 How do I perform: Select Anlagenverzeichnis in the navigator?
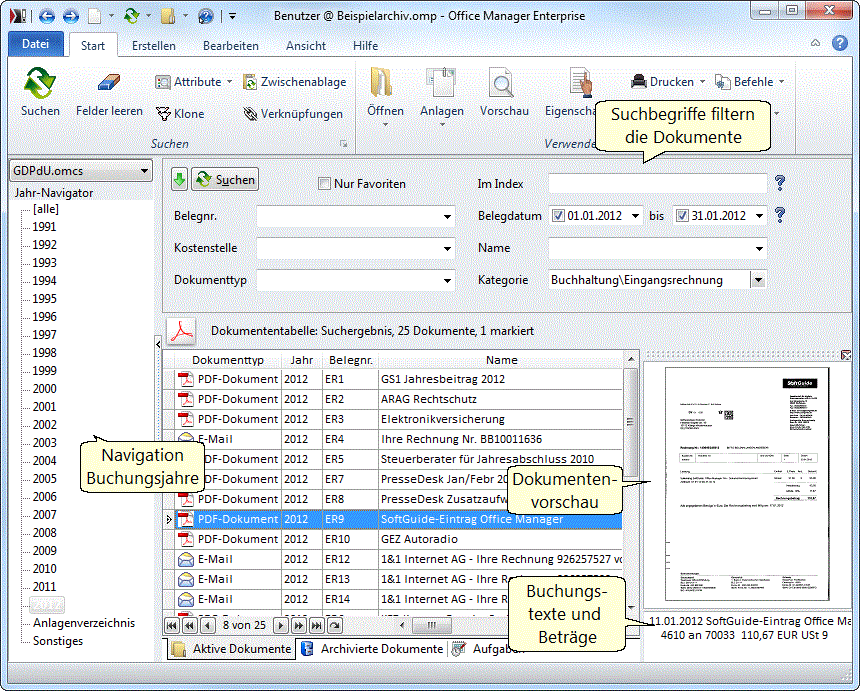tap(83, 623)
